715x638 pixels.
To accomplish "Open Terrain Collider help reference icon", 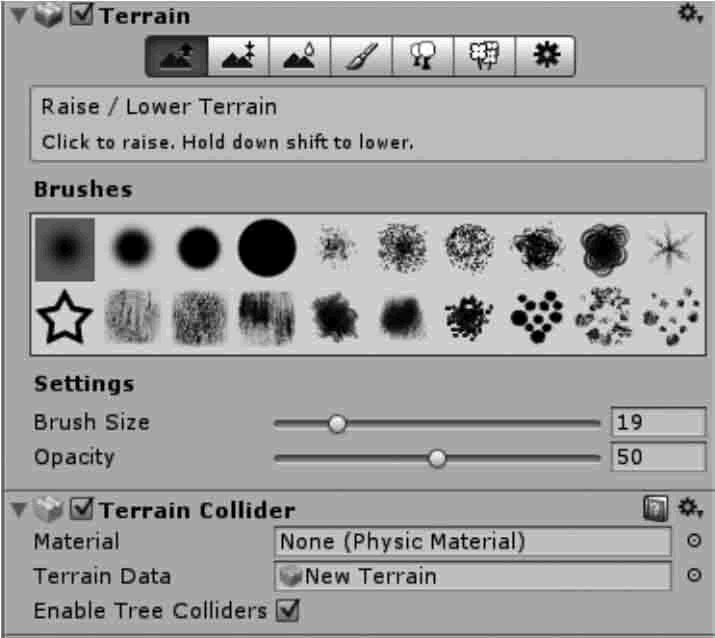I will point(655,509).
